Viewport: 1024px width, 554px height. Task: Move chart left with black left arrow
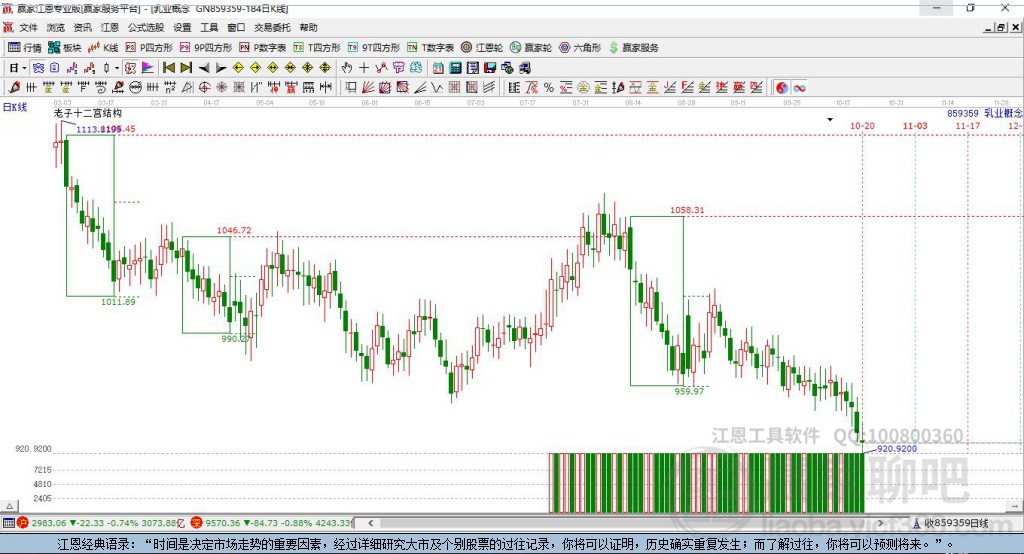pyautogui.click(x=204, y=68)
